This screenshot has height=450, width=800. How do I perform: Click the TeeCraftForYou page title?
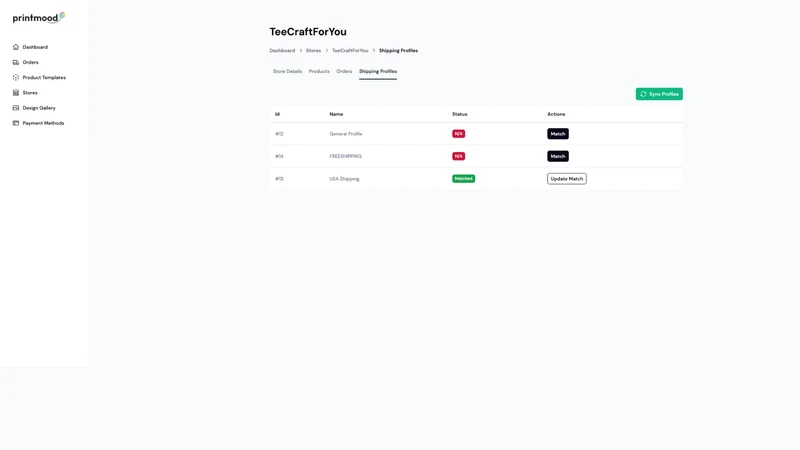tap(308, 32)
